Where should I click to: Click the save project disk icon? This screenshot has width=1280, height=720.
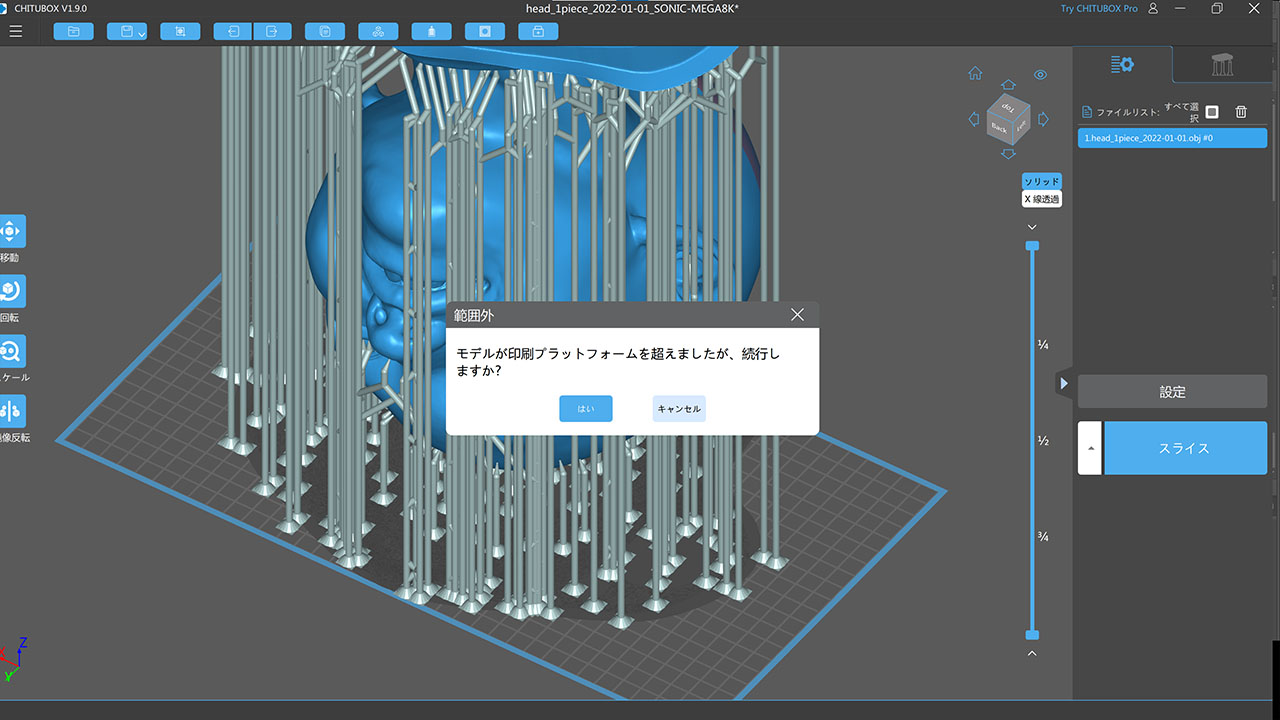coord(126,31)
